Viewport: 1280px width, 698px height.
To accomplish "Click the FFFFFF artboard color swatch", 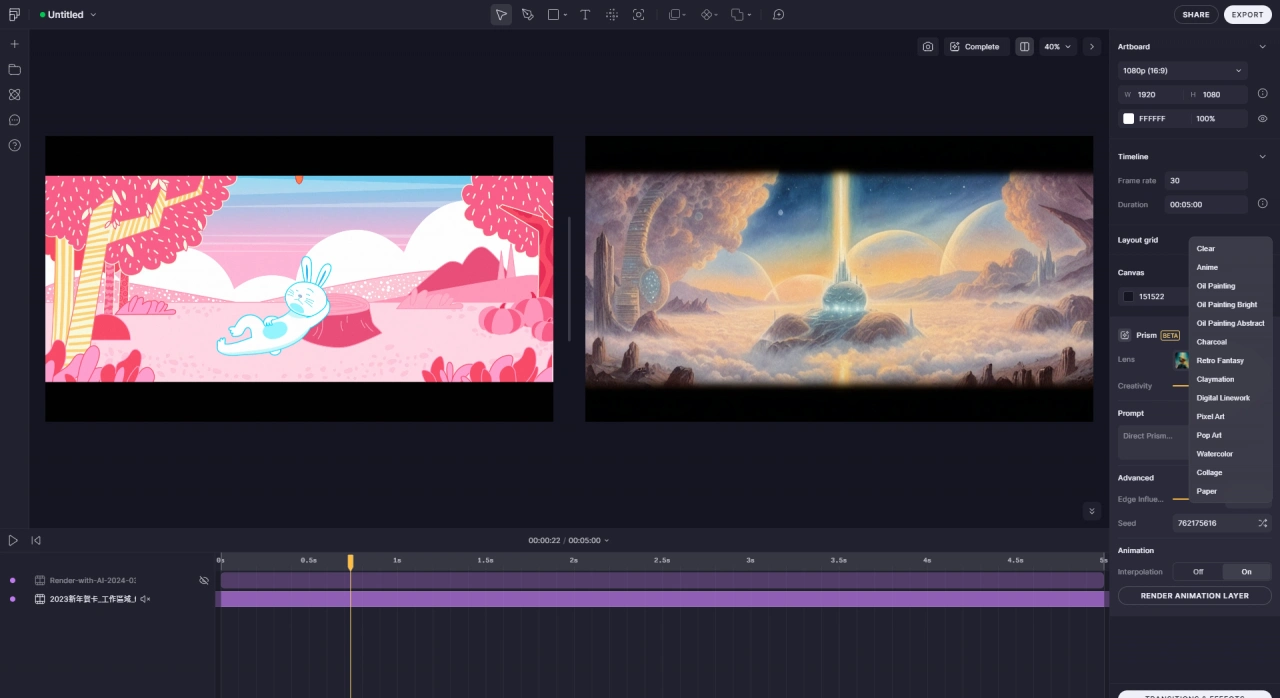I will (x=1128, y=119).
